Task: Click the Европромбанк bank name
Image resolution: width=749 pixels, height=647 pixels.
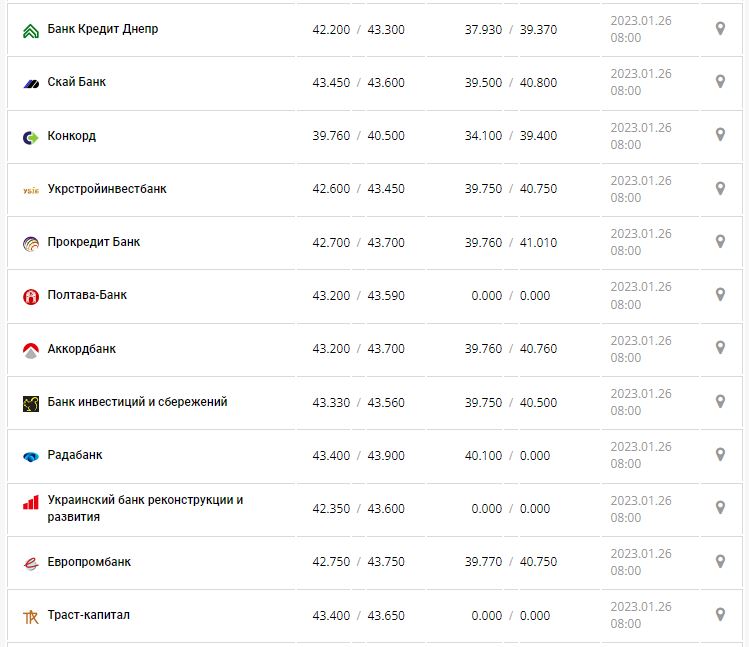Action: point(89,562)
